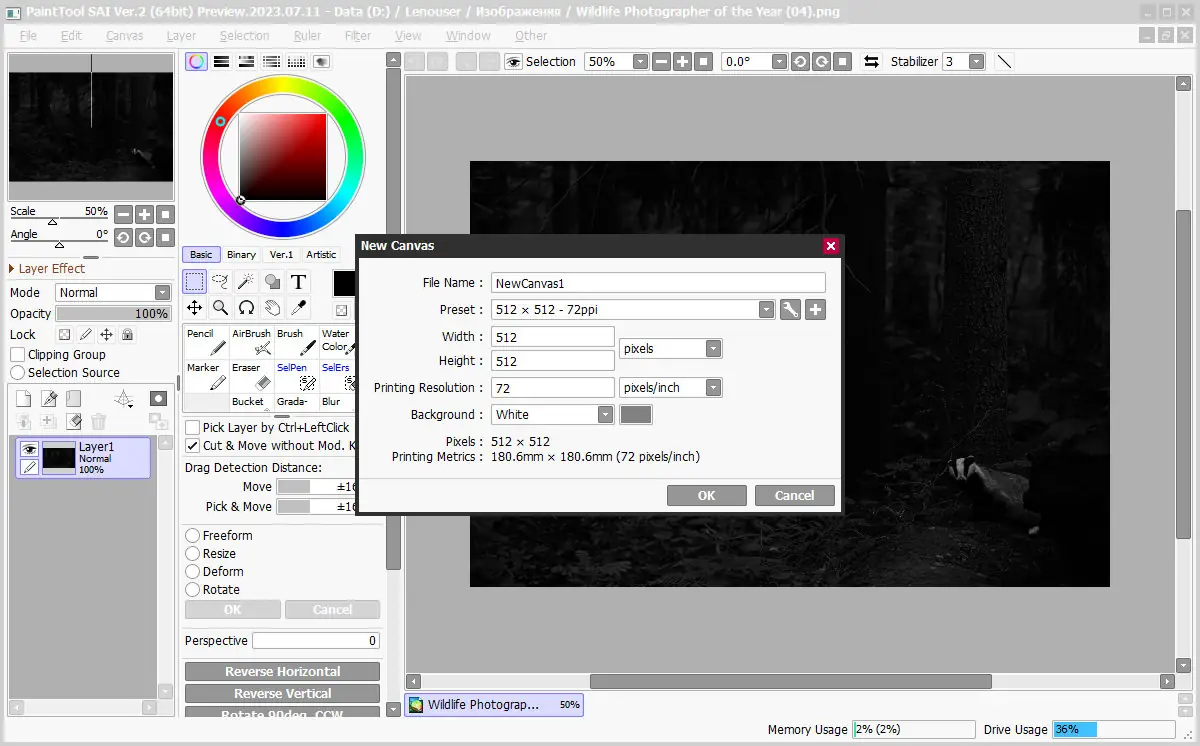Select the Hand pan tool

pyautogui.click(x=272, y=308)
